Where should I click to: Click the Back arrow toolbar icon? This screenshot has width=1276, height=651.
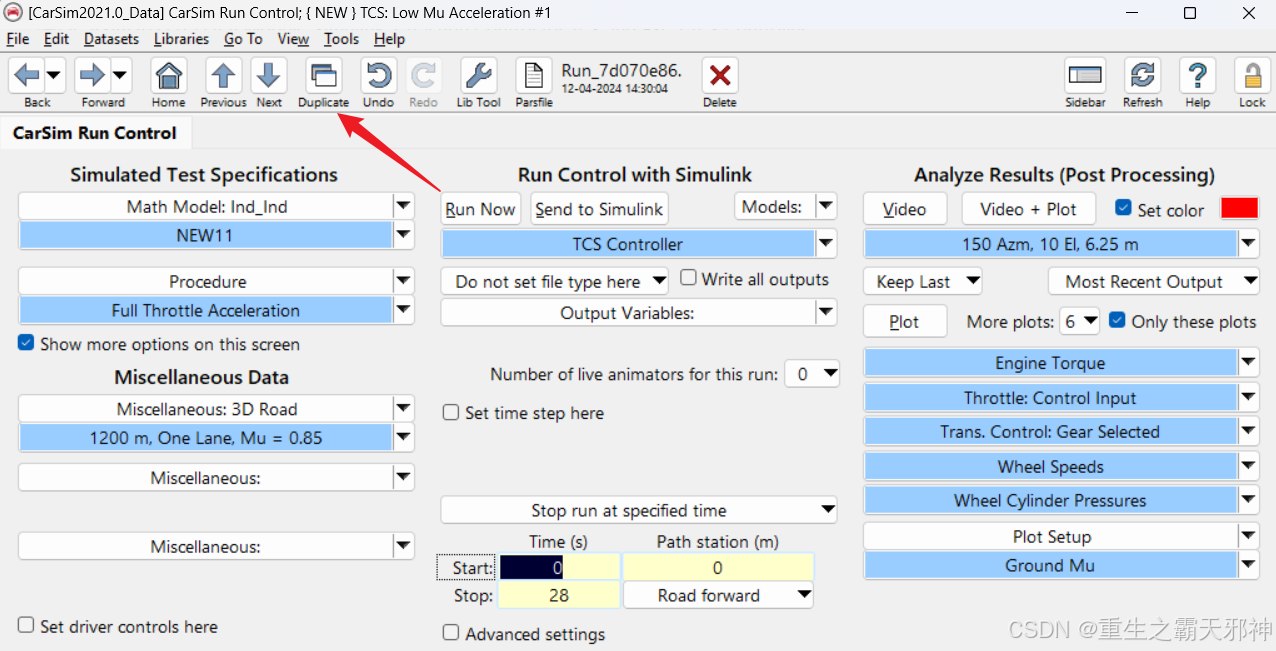(x=27, y=75)
